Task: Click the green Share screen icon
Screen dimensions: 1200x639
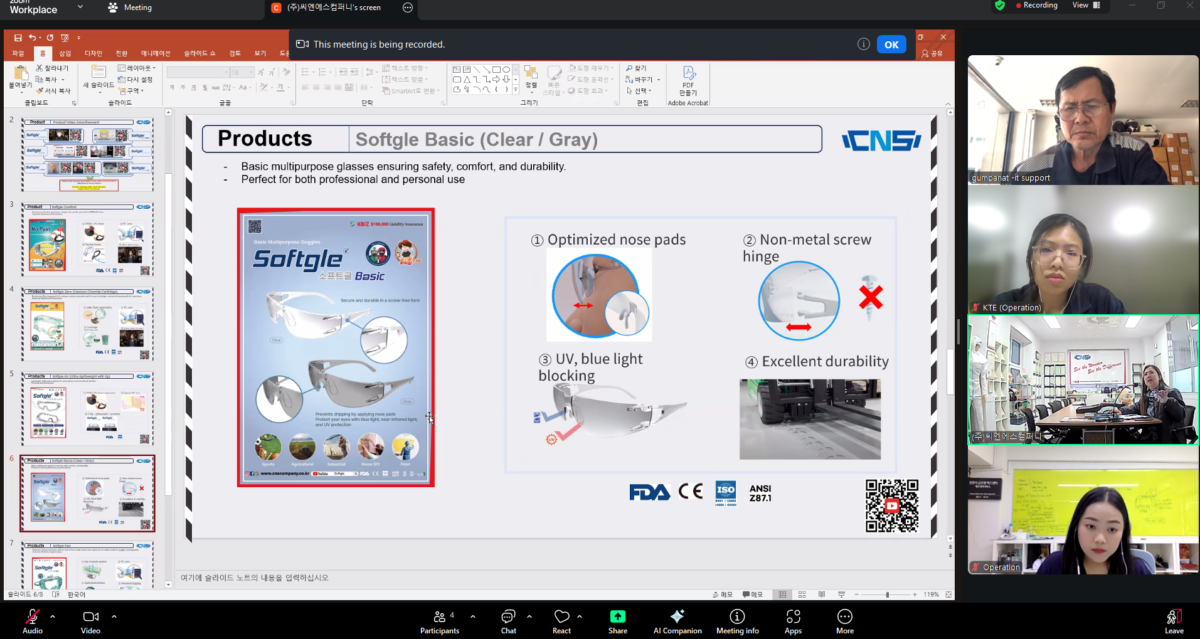Action: tap(617, 617)
